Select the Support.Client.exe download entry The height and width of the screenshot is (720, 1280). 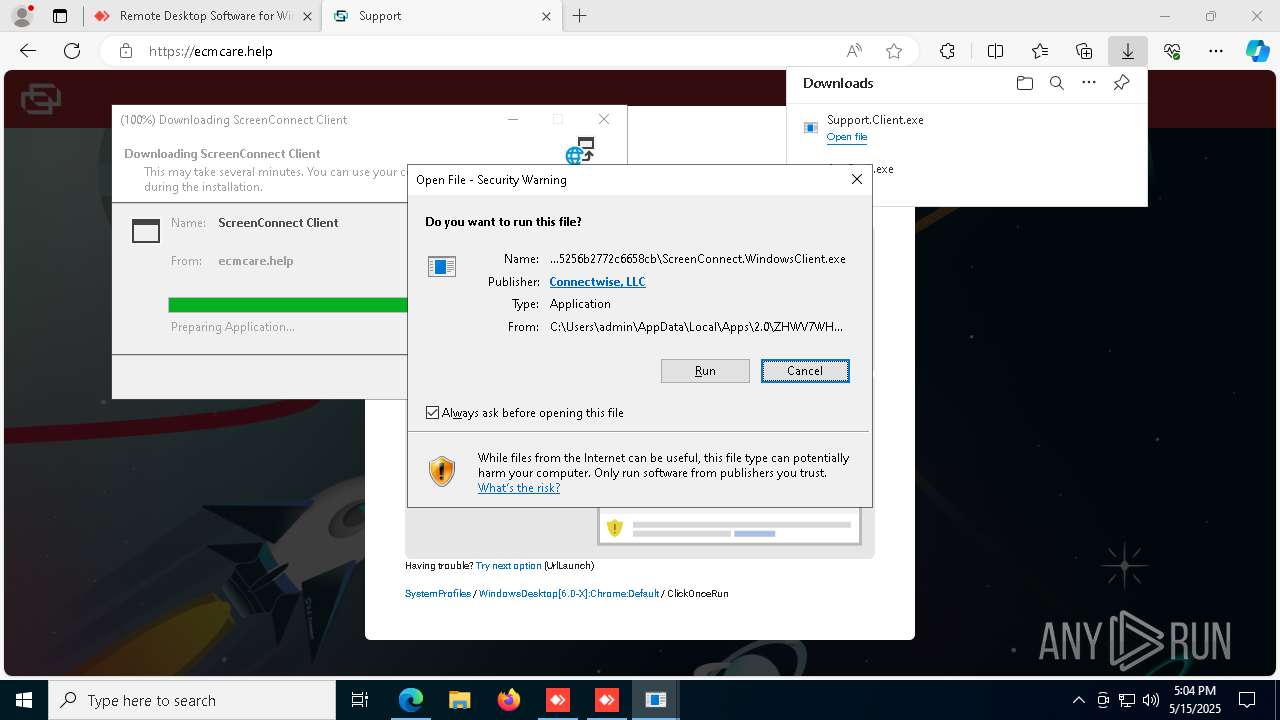[x=966, y=128]
